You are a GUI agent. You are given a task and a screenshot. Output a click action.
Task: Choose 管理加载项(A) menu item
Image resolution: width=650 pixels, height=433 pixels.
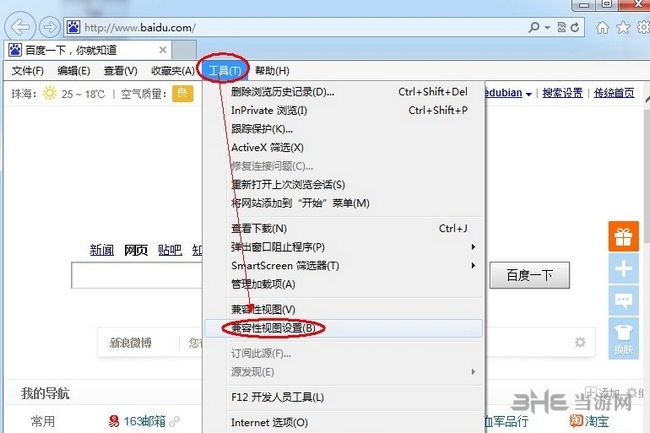coord(343,284)
